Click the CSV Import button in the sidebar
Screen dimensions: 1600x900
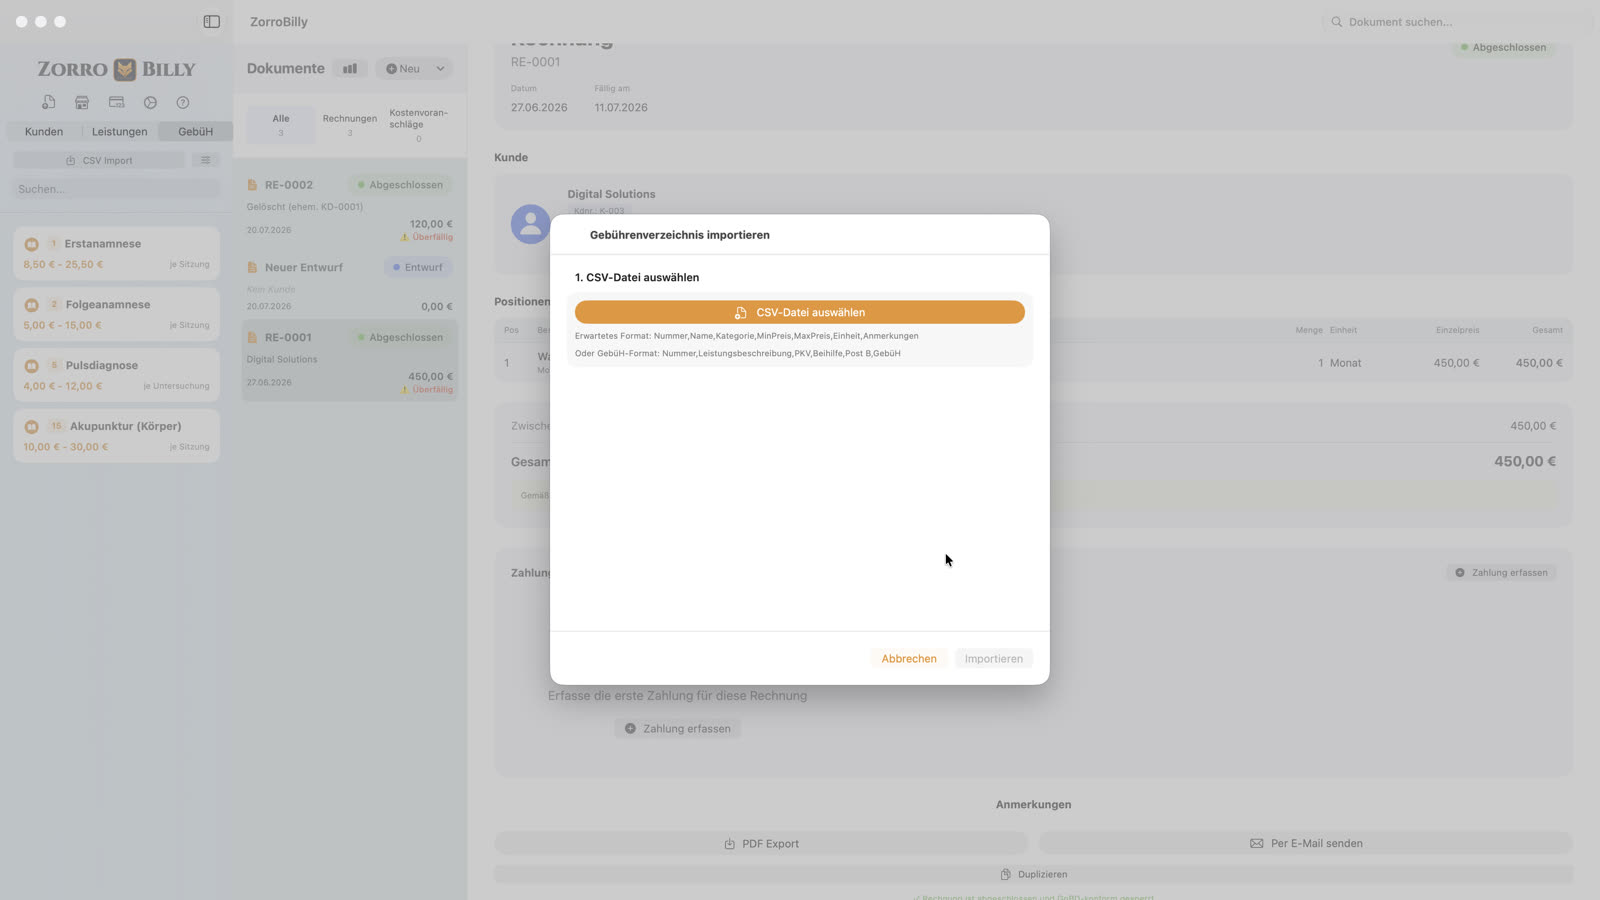click(99, 160)
